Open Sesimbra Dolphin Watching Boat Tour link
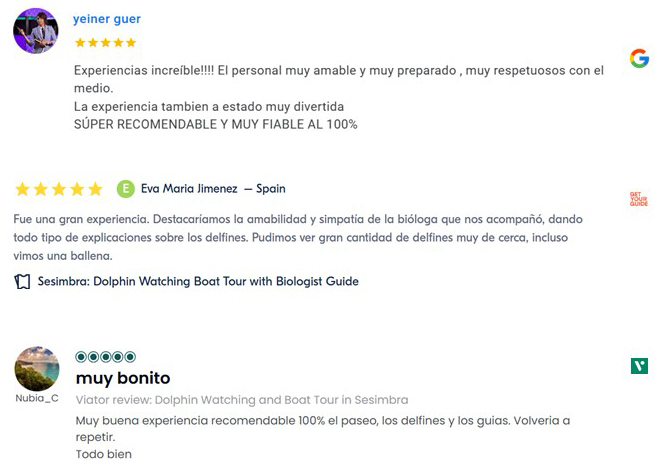Image resolution: width=666 pixels, height=475 pixels. [198, 282]
